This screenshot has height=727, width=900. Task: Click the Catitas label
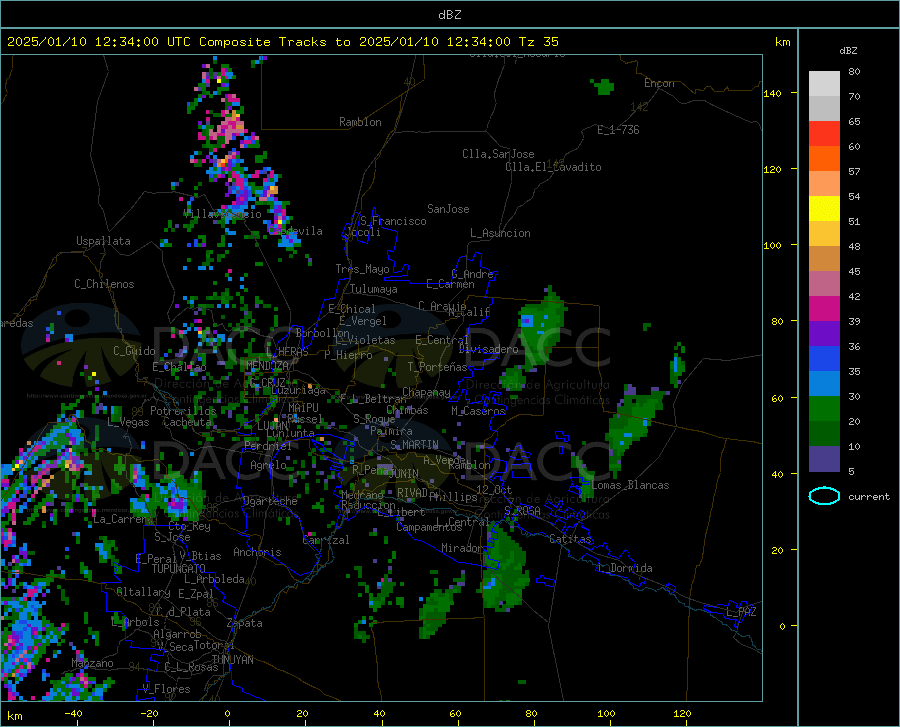(571, 539)
